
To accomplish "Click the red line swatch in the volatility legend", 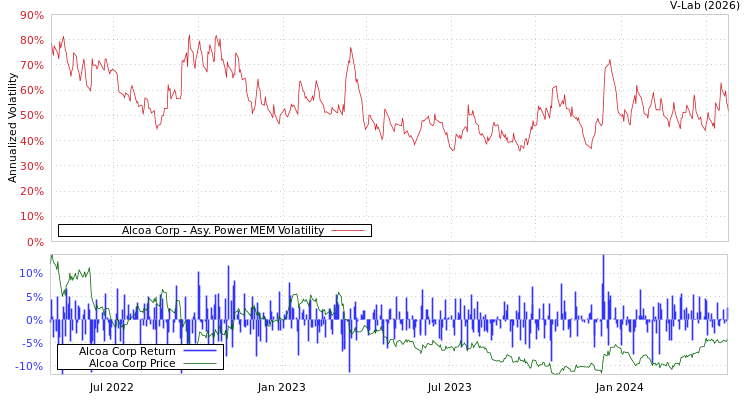I will [347, 231].
